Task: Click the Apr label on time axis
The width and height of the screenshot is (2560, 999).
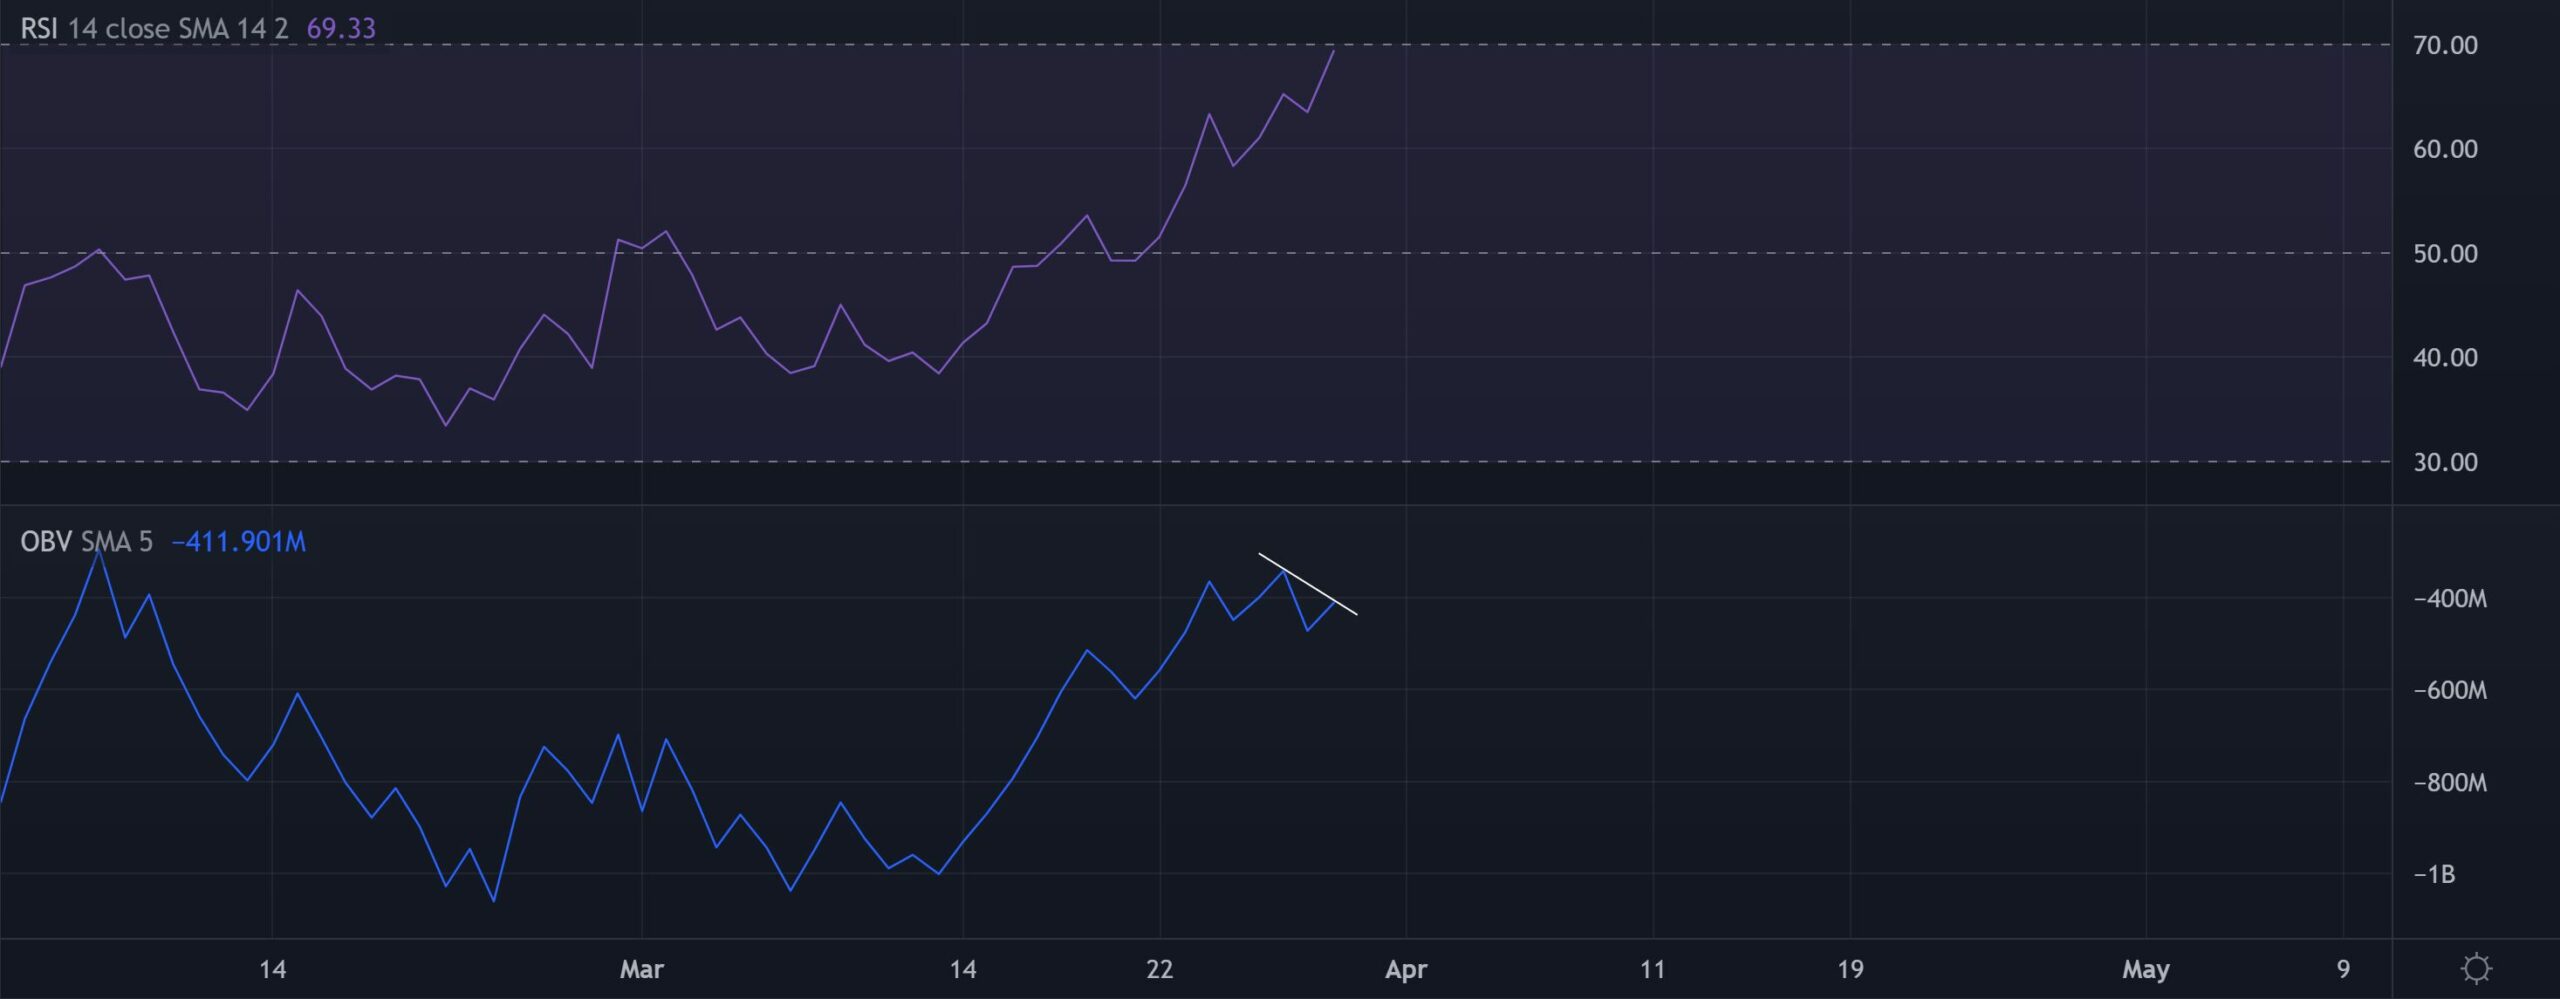Action: 1406,968
